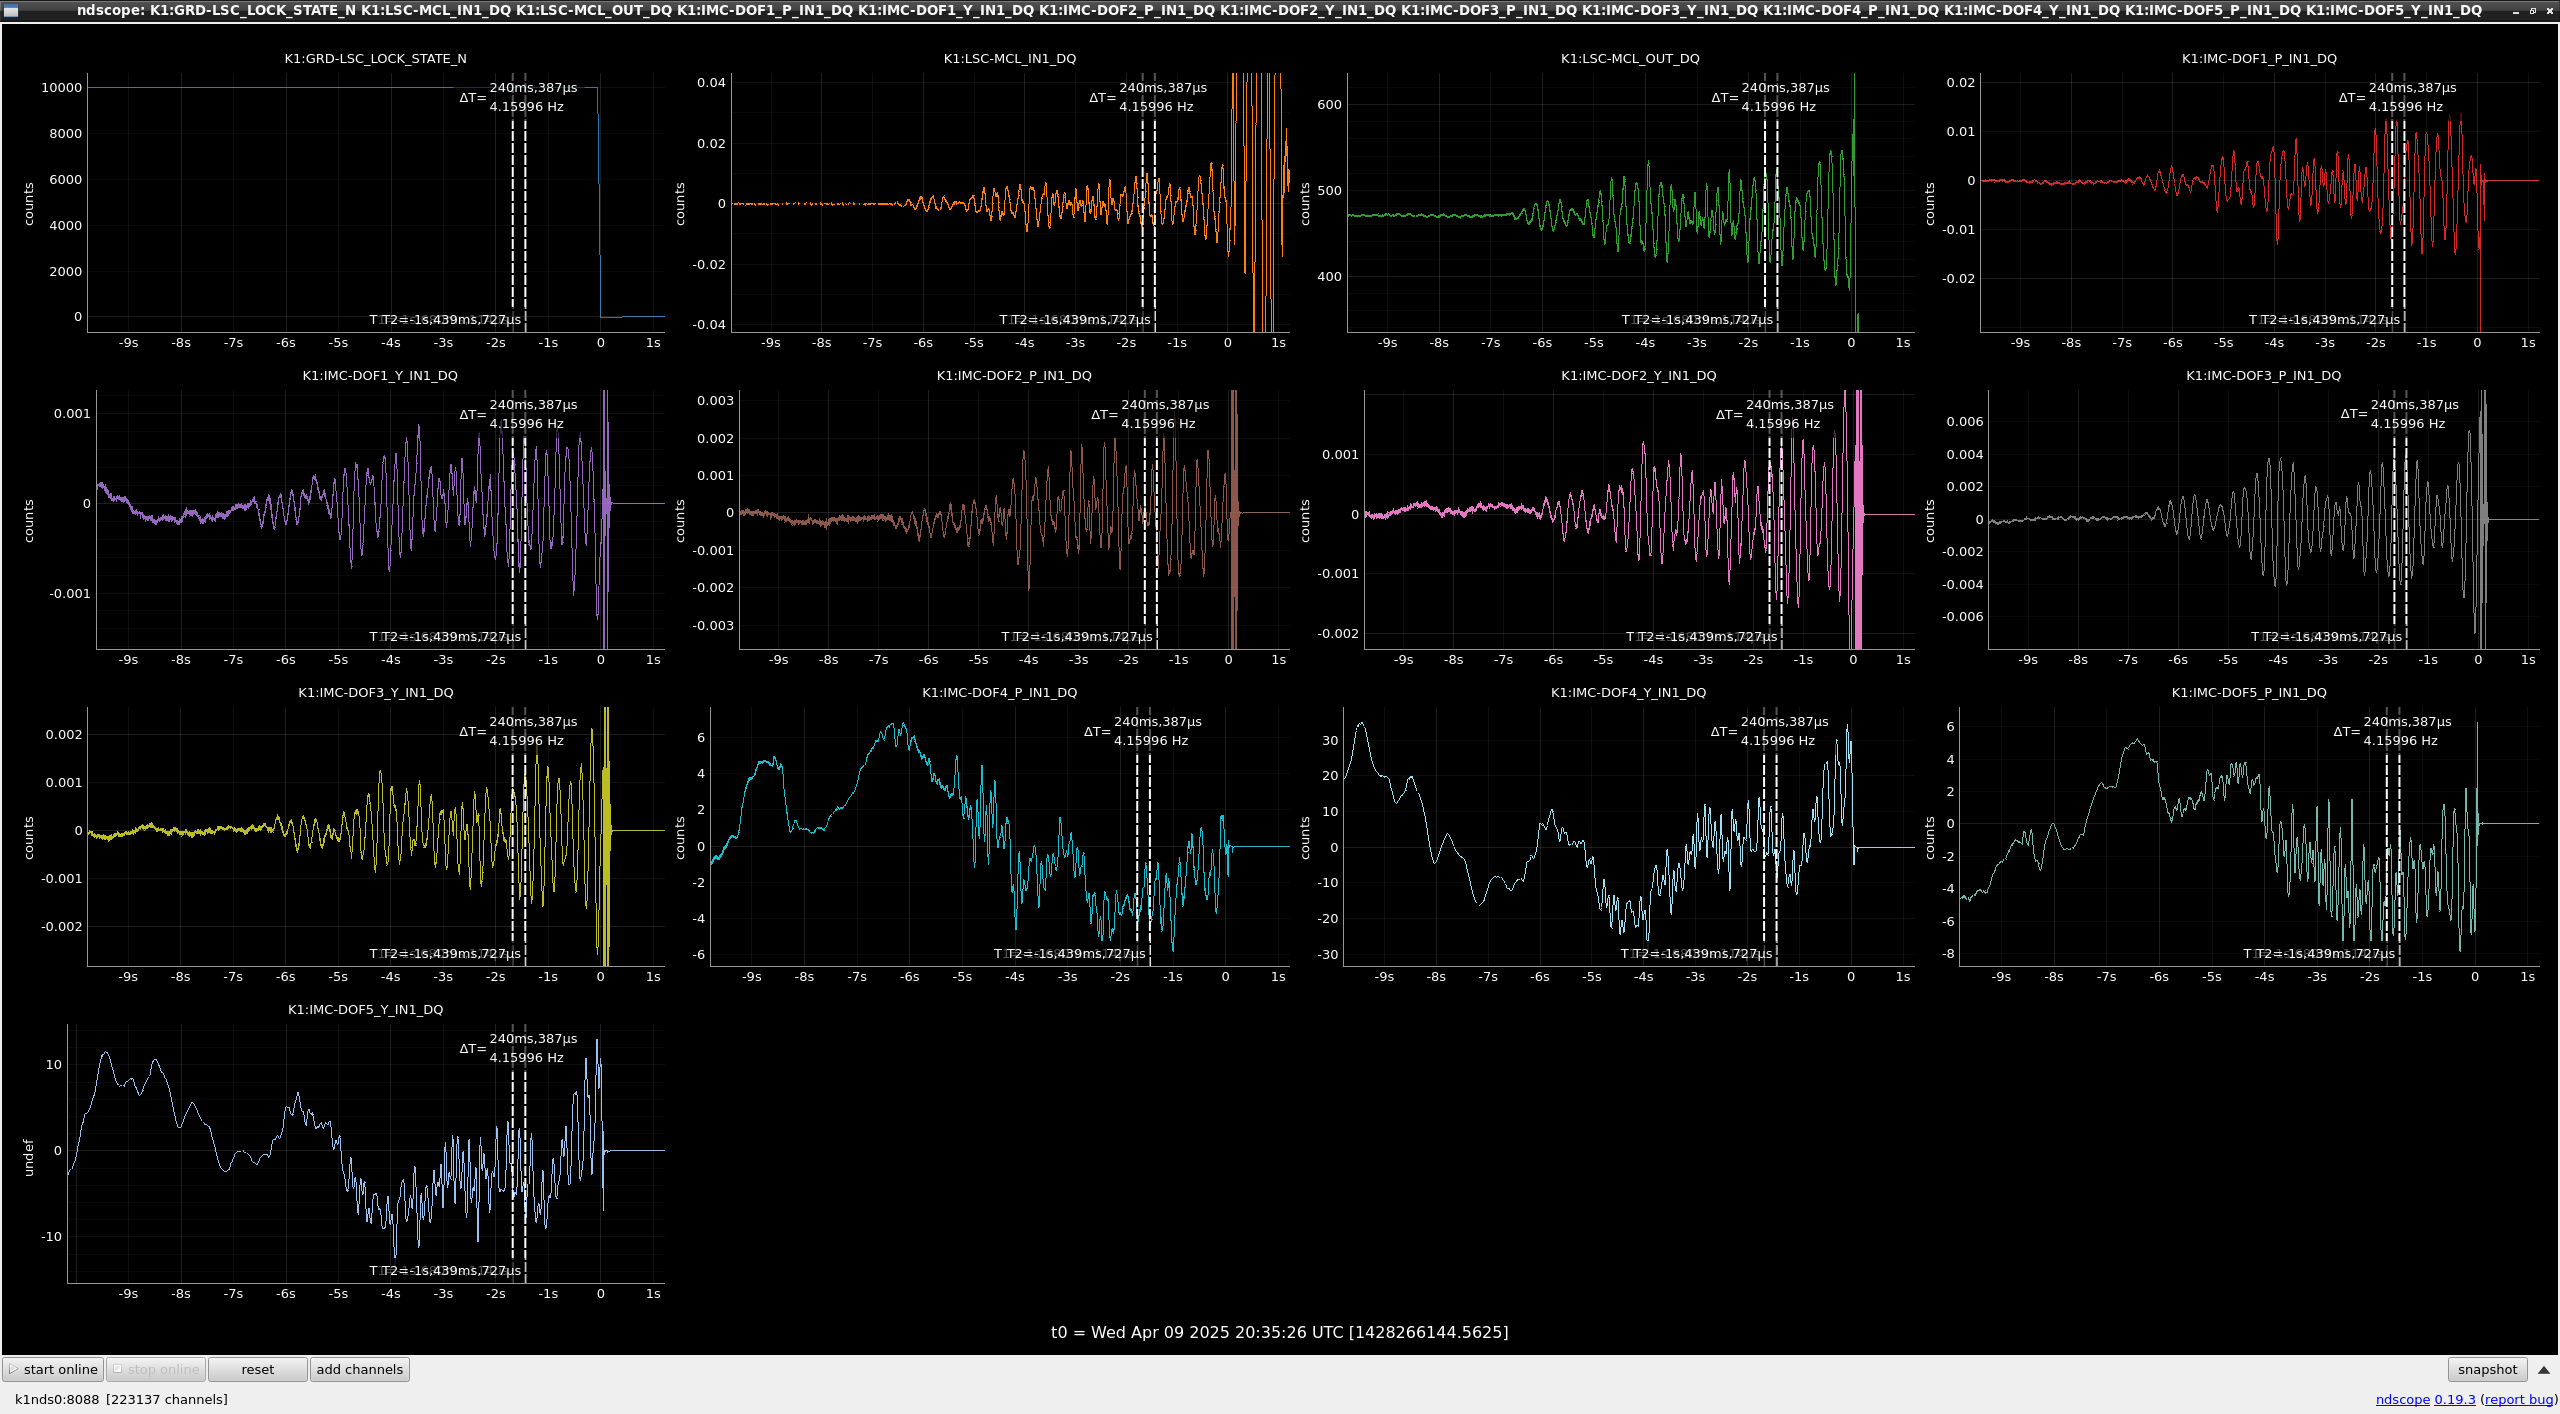Click the stop online button
The height and width of the screenshot is (1414, 2560).
tap(156, 1369)
